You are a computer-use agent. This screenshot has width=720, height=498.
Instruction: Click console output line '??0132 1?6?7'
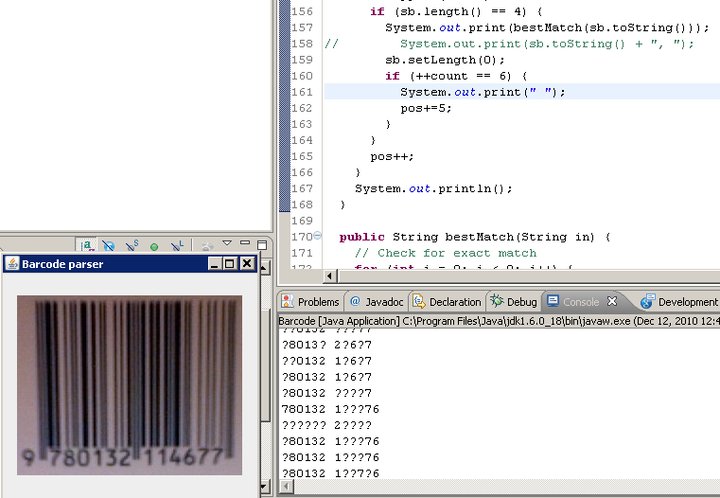326,361
